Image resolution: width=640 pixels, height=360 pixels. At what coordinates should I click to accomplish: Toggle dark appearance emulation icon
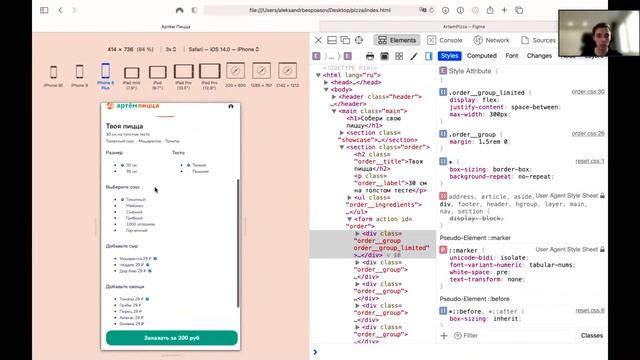point(384,56)
